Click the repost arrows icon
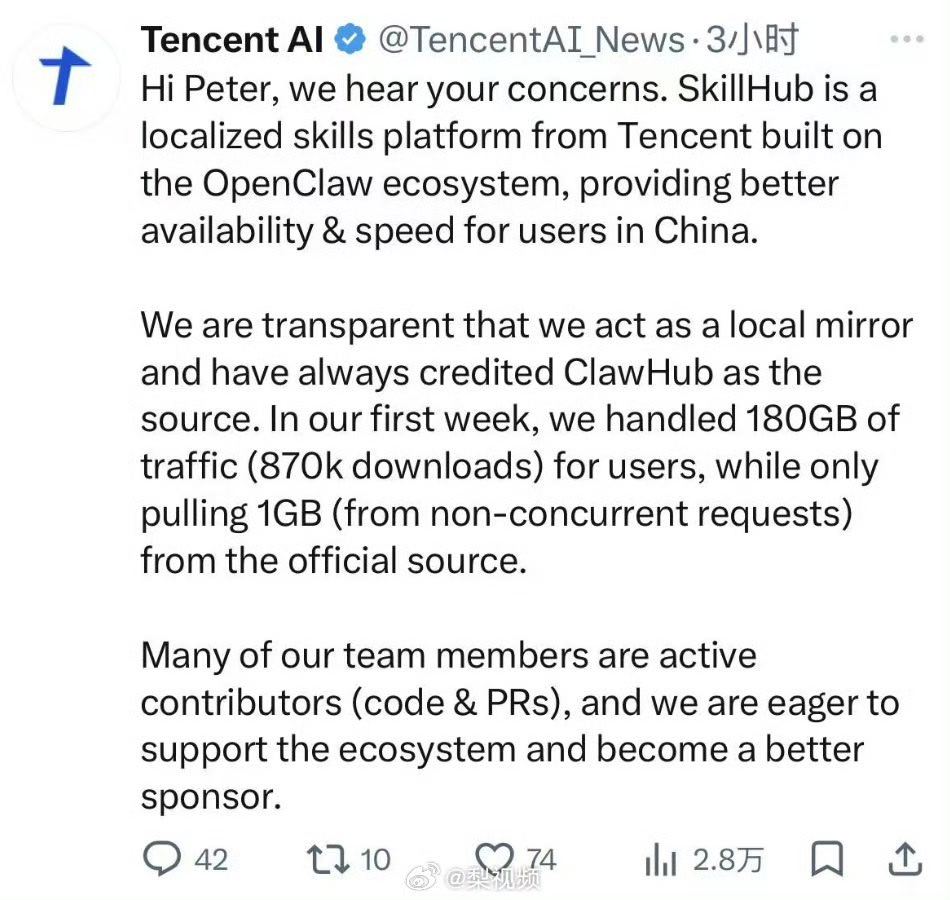The height and width of the screenshot is (900, 950). coord(330,858)
